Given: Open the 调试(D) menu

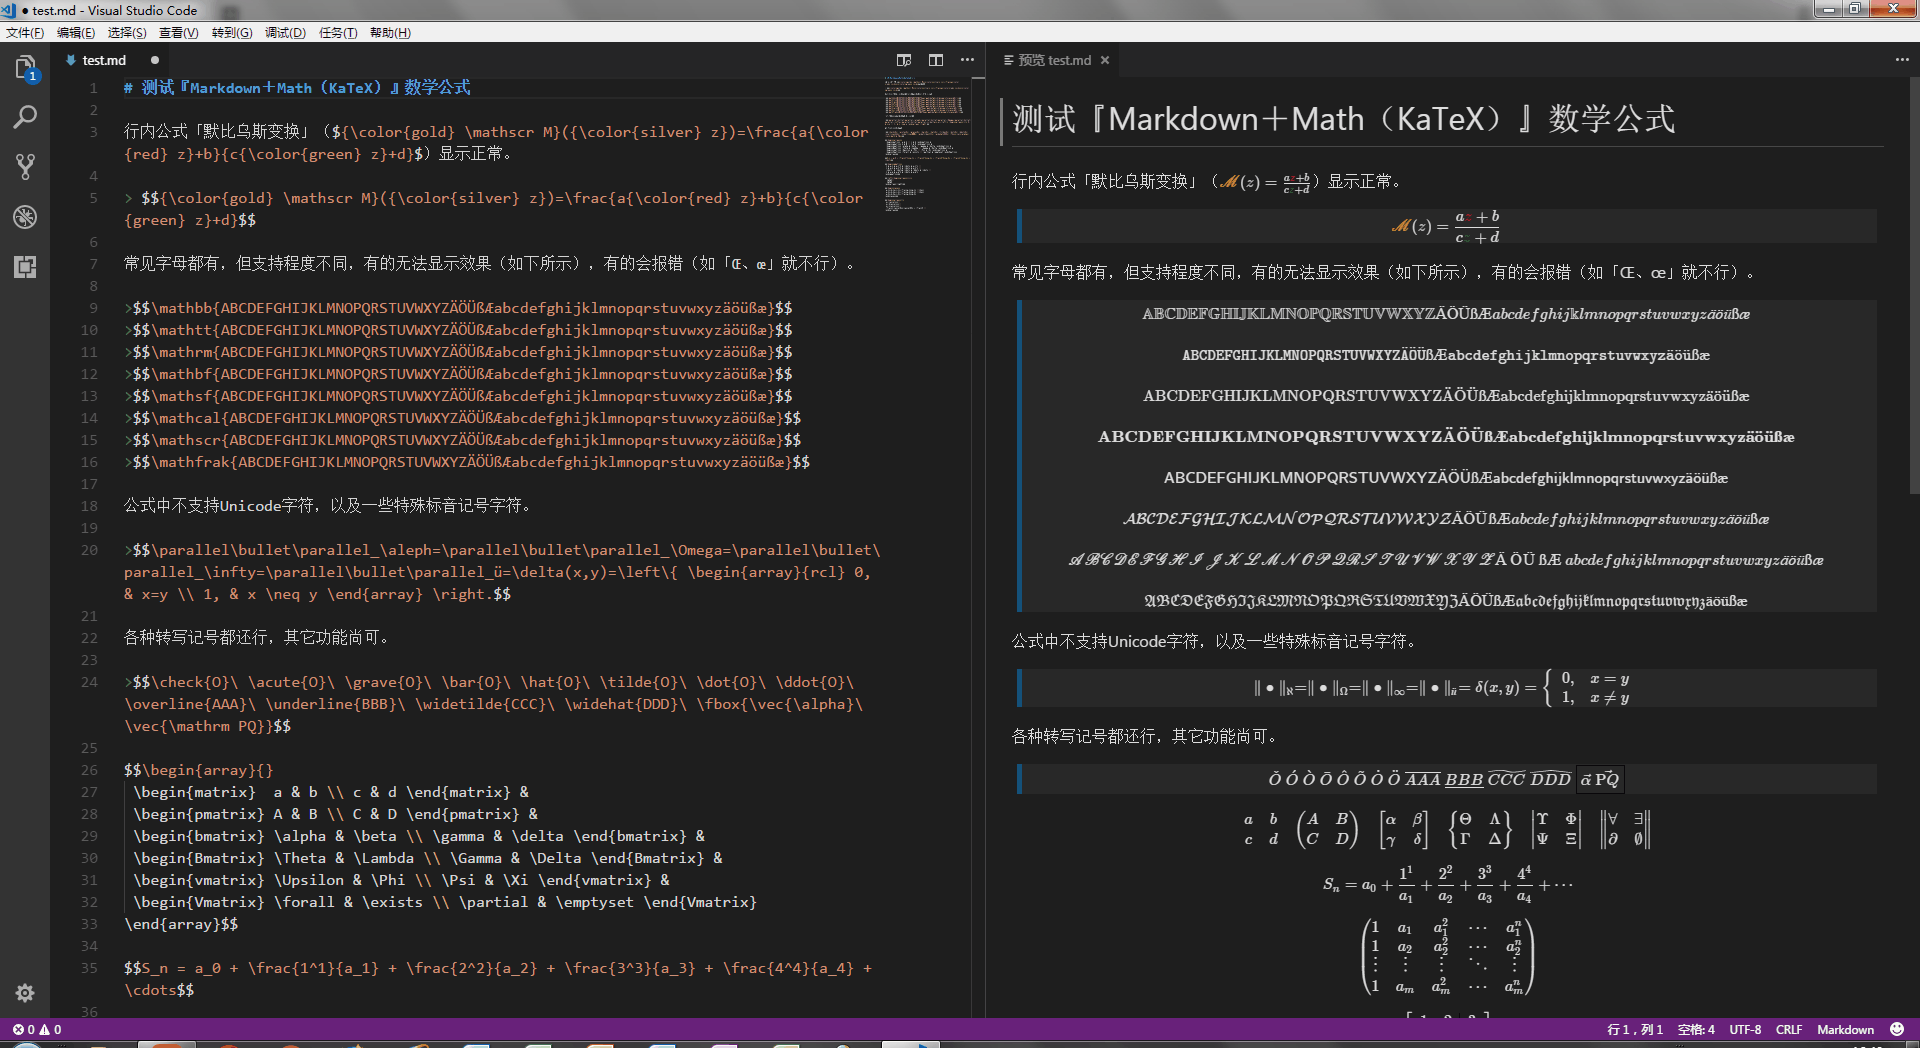Looking at the screenshot, I should [285, 33].
